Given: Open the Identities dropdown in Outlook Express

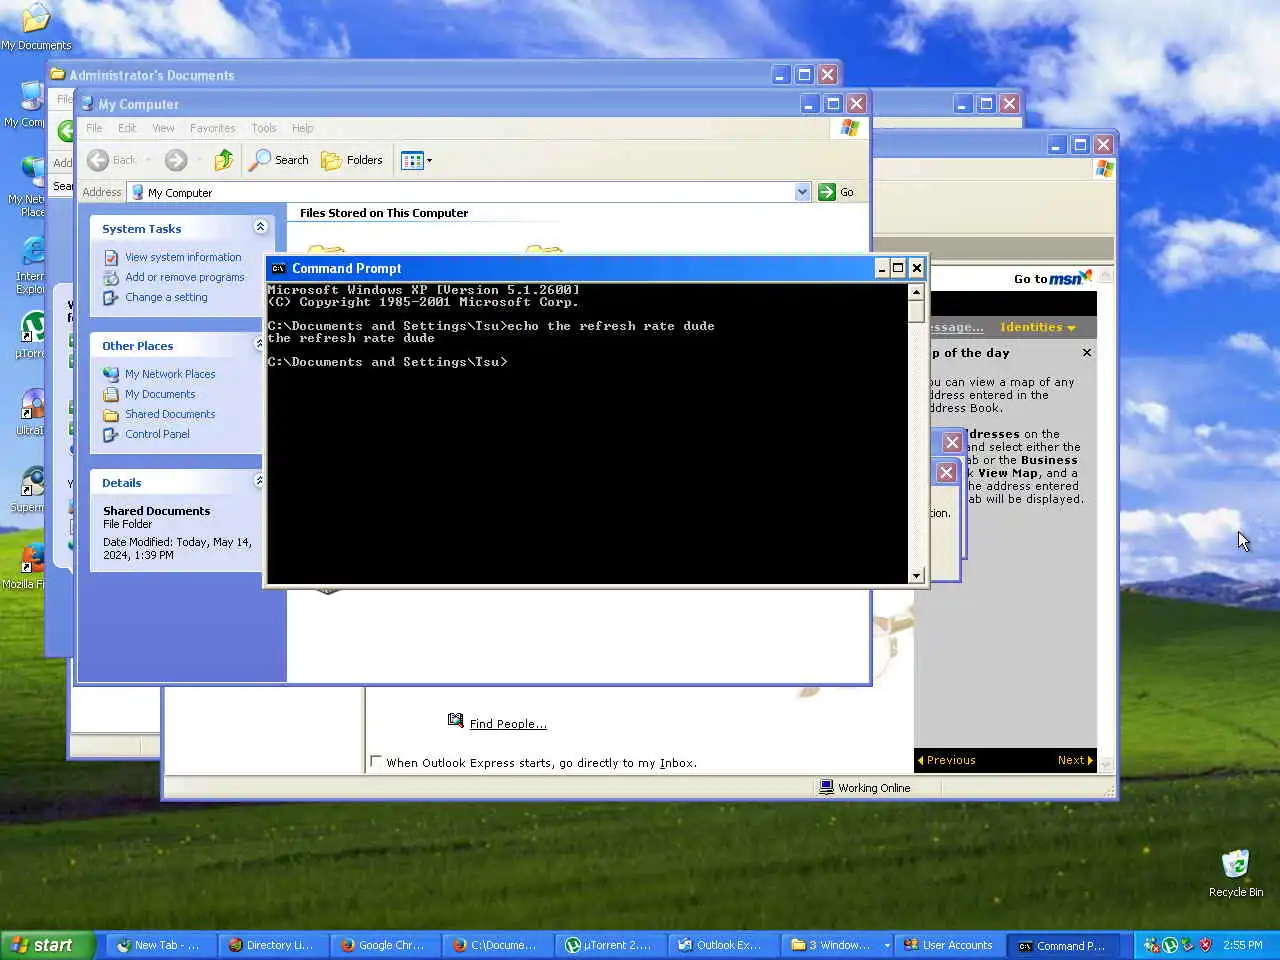Looking at the screenshot, I should click(x=1038, y=327).
